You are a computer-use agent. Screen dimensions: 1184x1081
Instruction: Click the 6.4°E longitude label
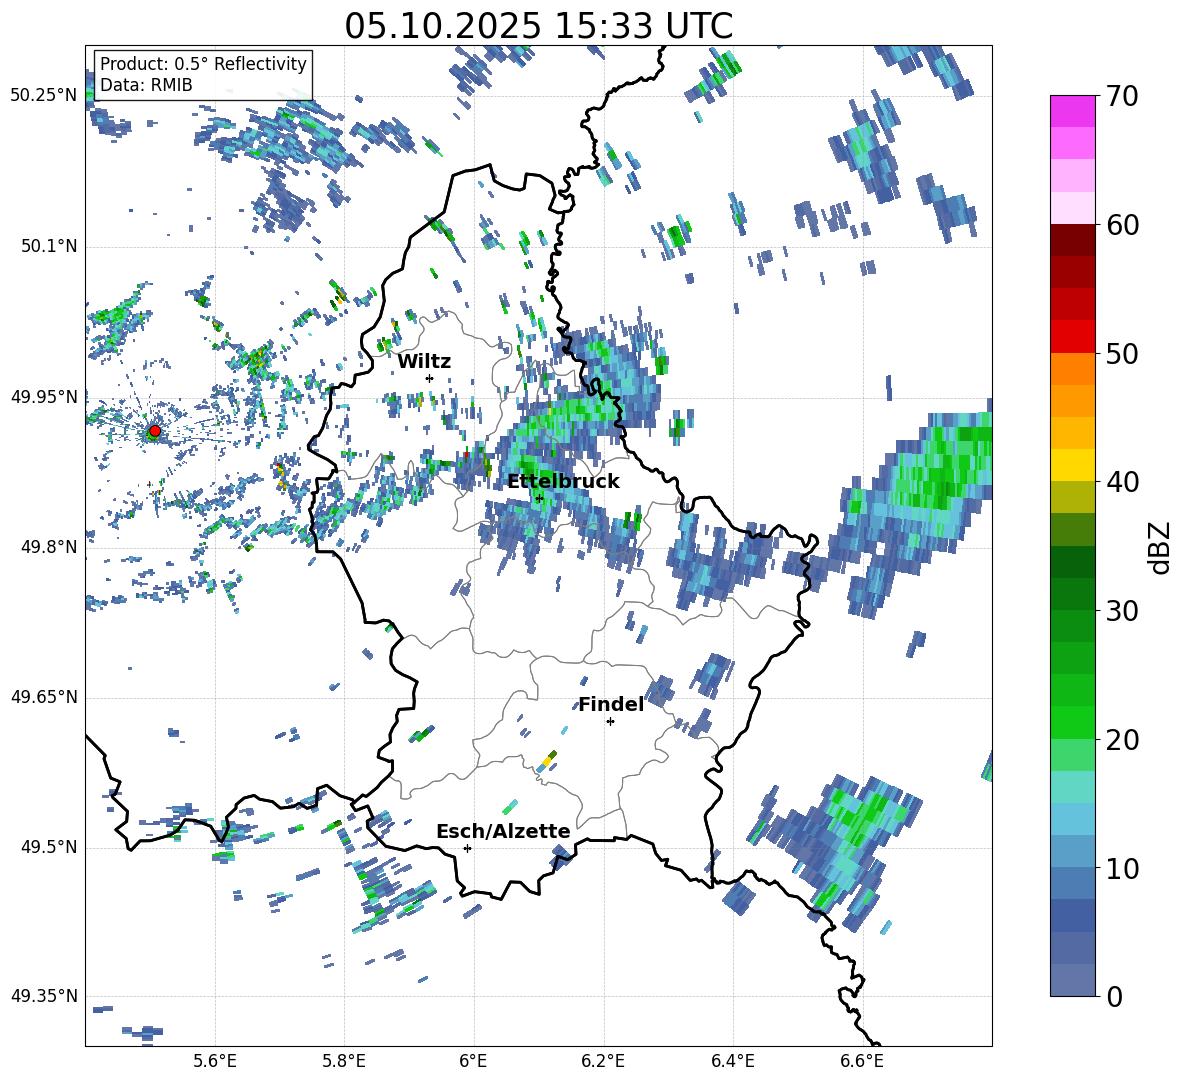click(732, 1061)
